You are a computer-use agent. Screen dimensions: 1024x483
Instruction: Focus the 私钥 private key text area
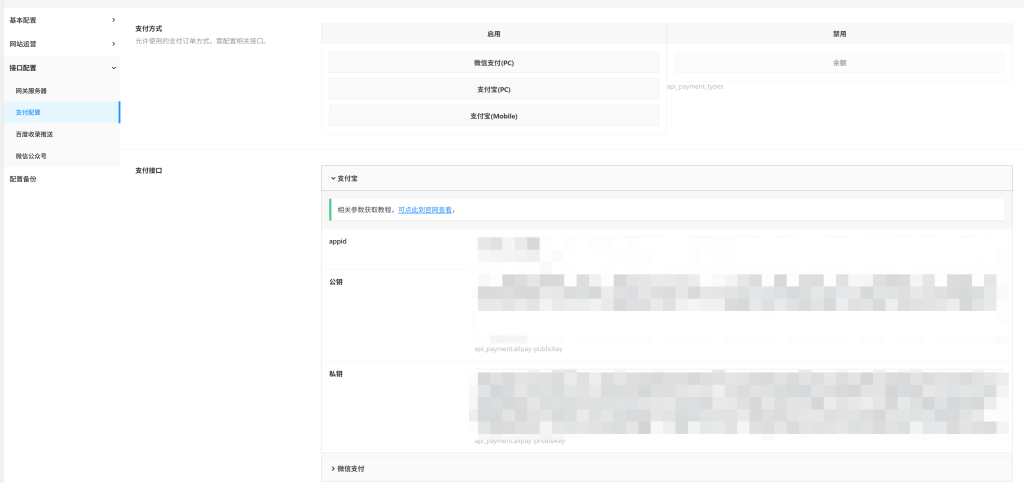740,402
